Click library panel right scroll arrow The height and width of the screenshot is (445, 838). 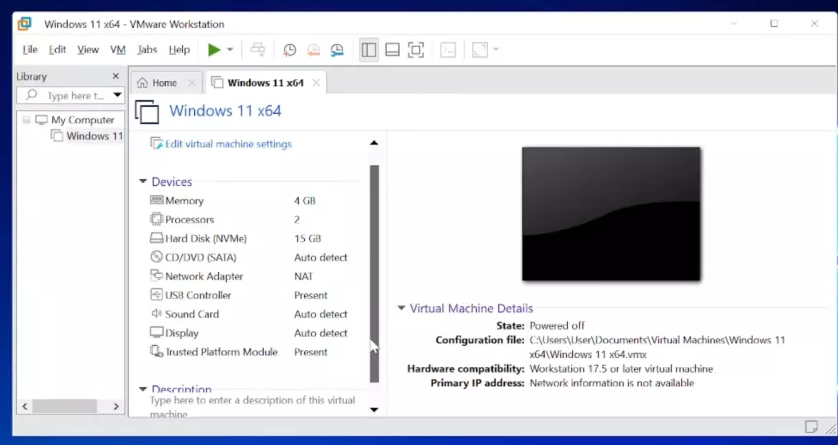pyautogui.click(x=116, y=407)
